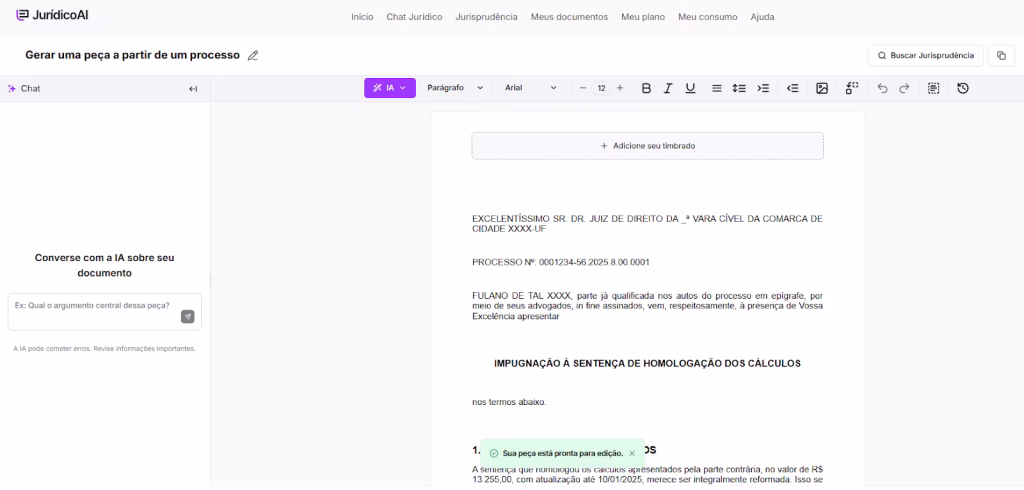This screenshot has height=490, width=1024.
Task: Collapse the Chat panel with arrow icon
Action: [x=193, y=89]
